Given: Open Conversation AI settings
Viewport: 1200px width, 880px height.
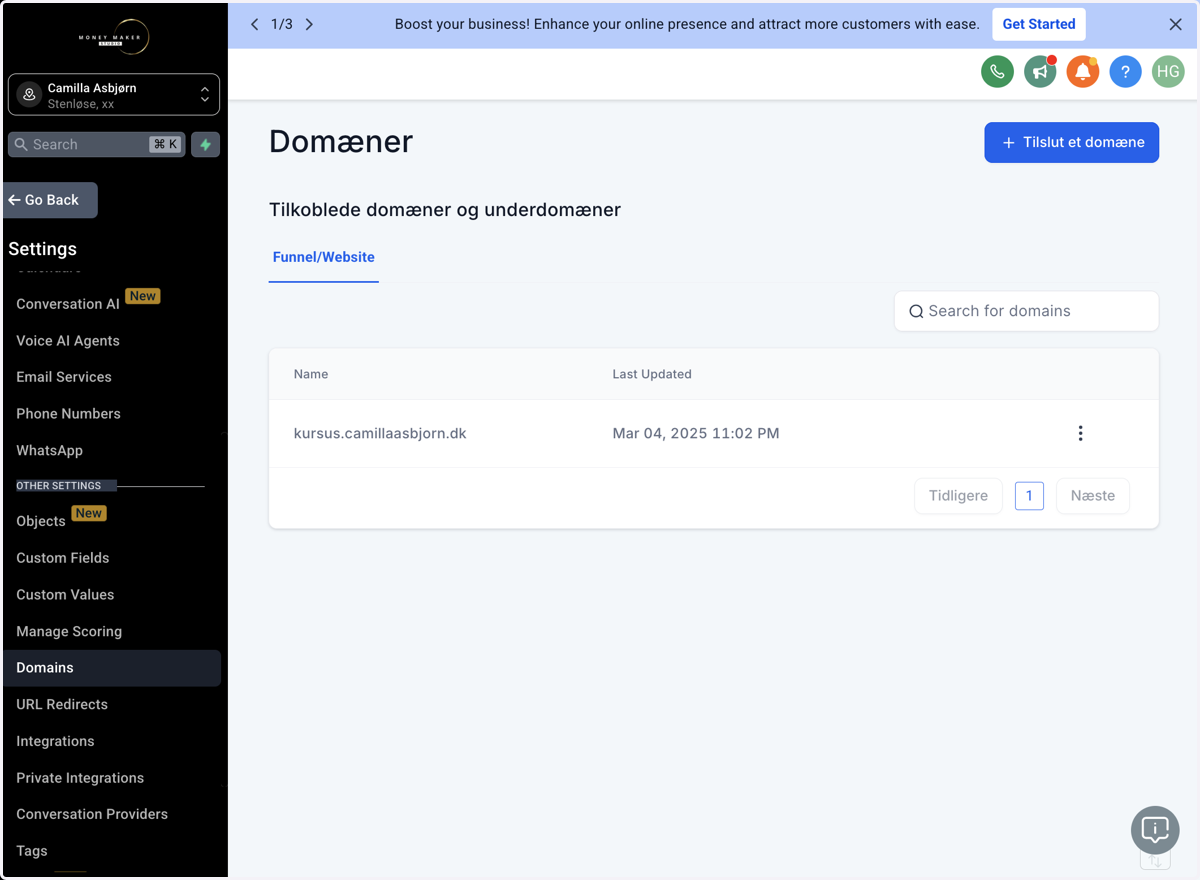Looking at the screenshot, I should 68,304.
